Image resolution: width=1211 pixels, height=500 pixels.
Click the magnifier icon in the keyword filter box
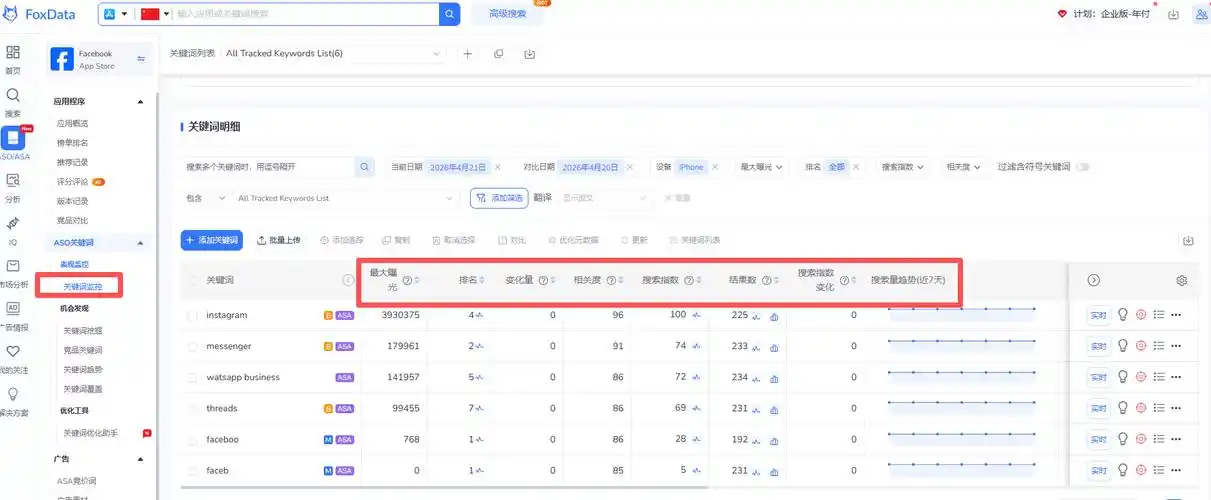365,167
